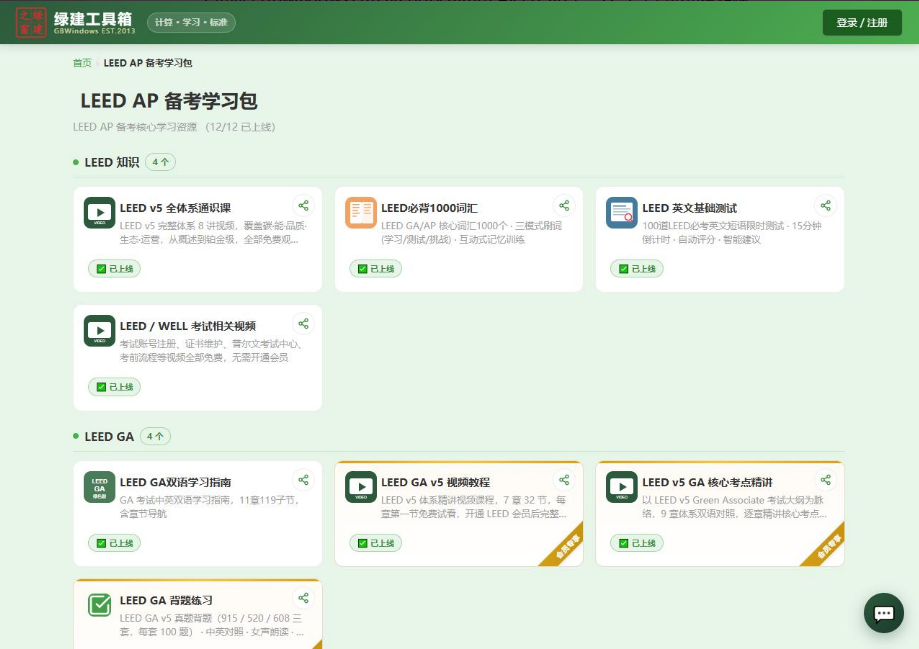Share the LEED / WELL 考试相关视频 card
The height and width of the screenshot is (649, 919).
303,324
